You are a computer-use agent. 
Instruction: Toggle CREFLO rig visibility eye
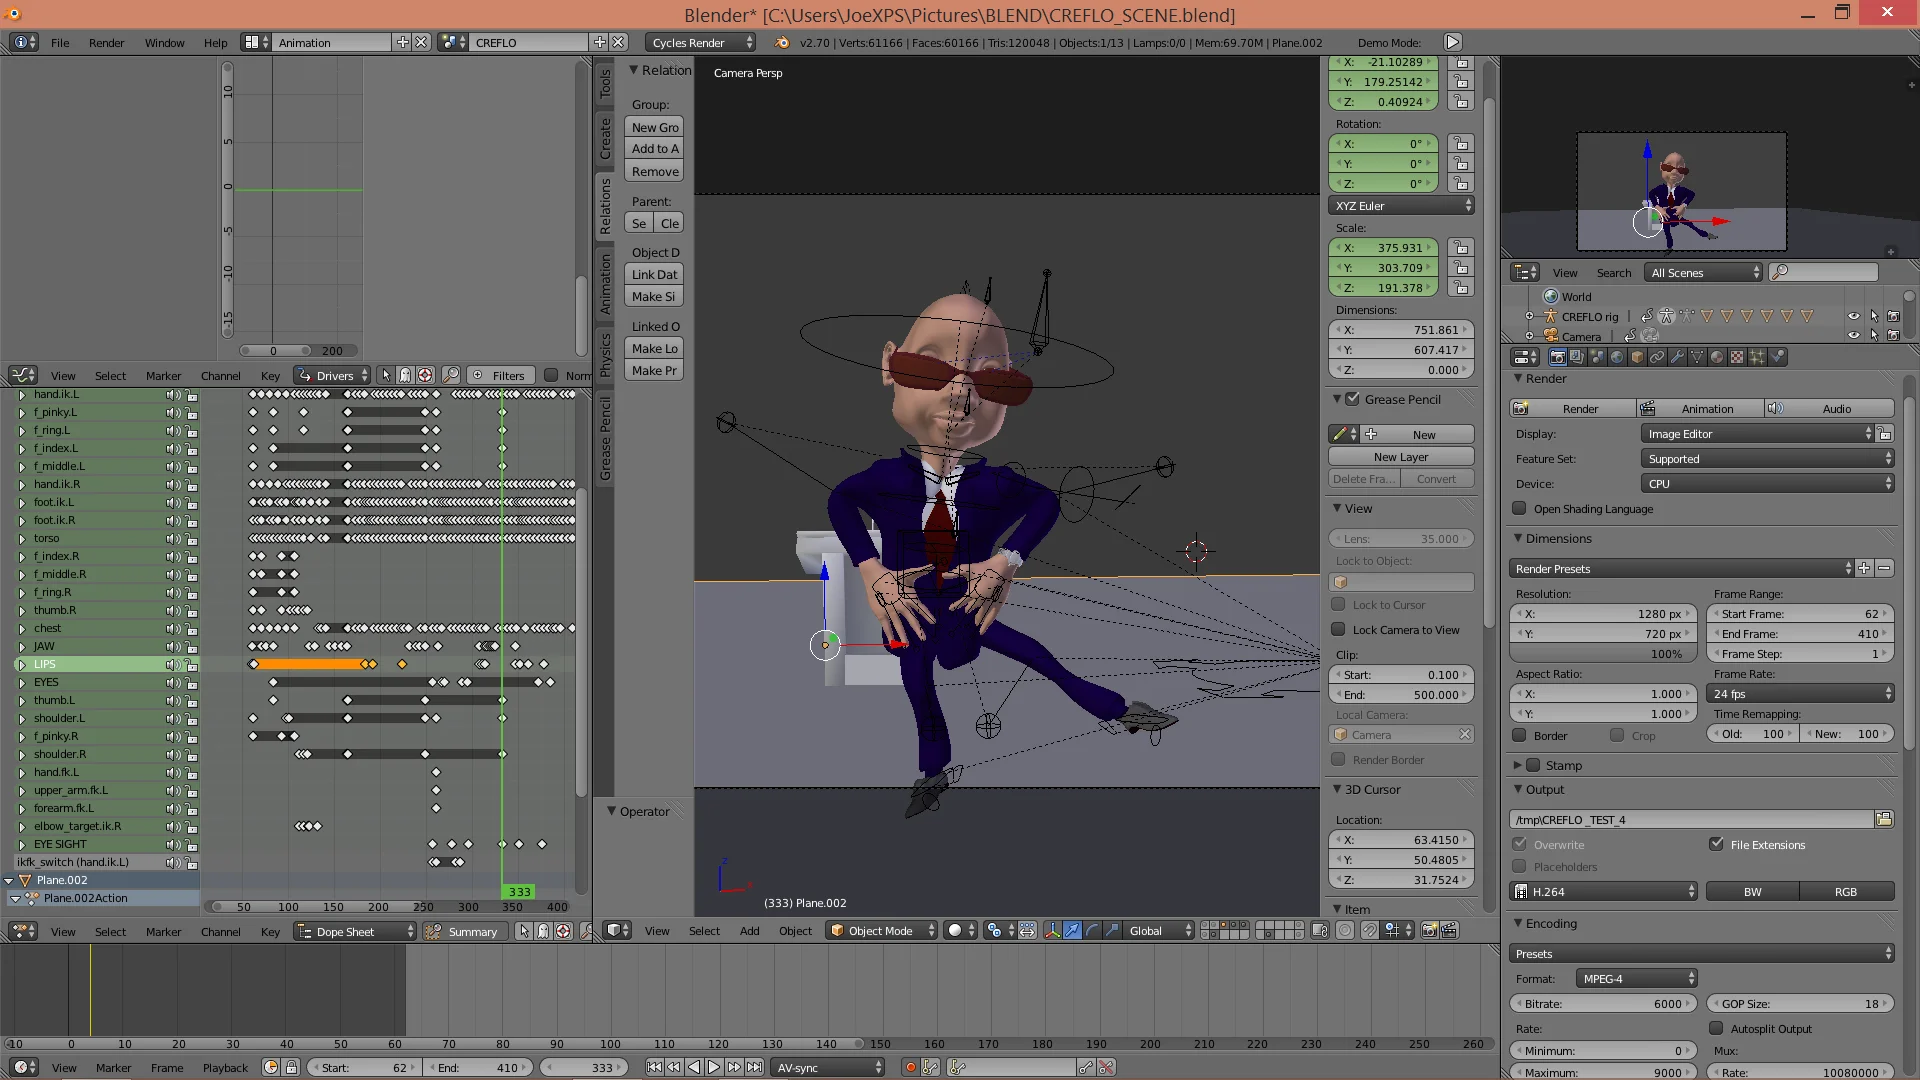[x=1853, y=316]
